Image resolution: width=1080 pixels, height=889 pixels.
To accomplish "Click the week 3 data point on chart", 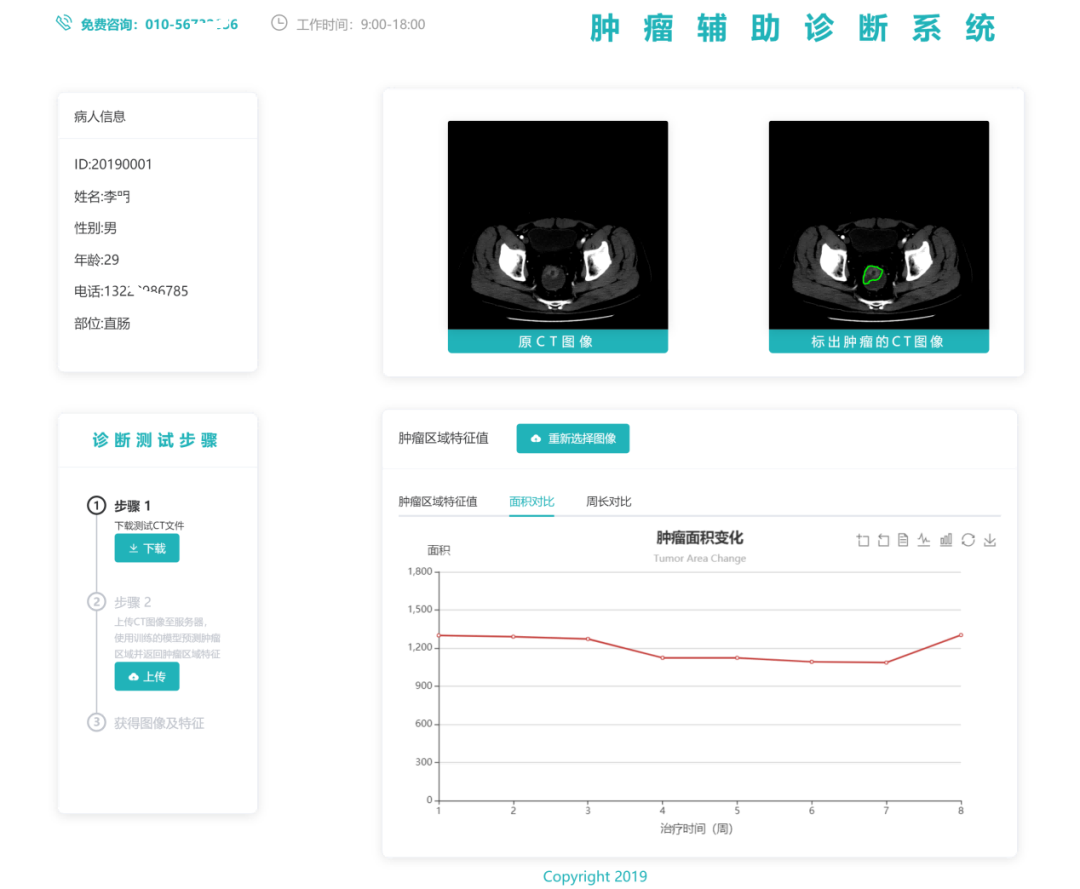I will pyautogui.click(x=588, y=639).
